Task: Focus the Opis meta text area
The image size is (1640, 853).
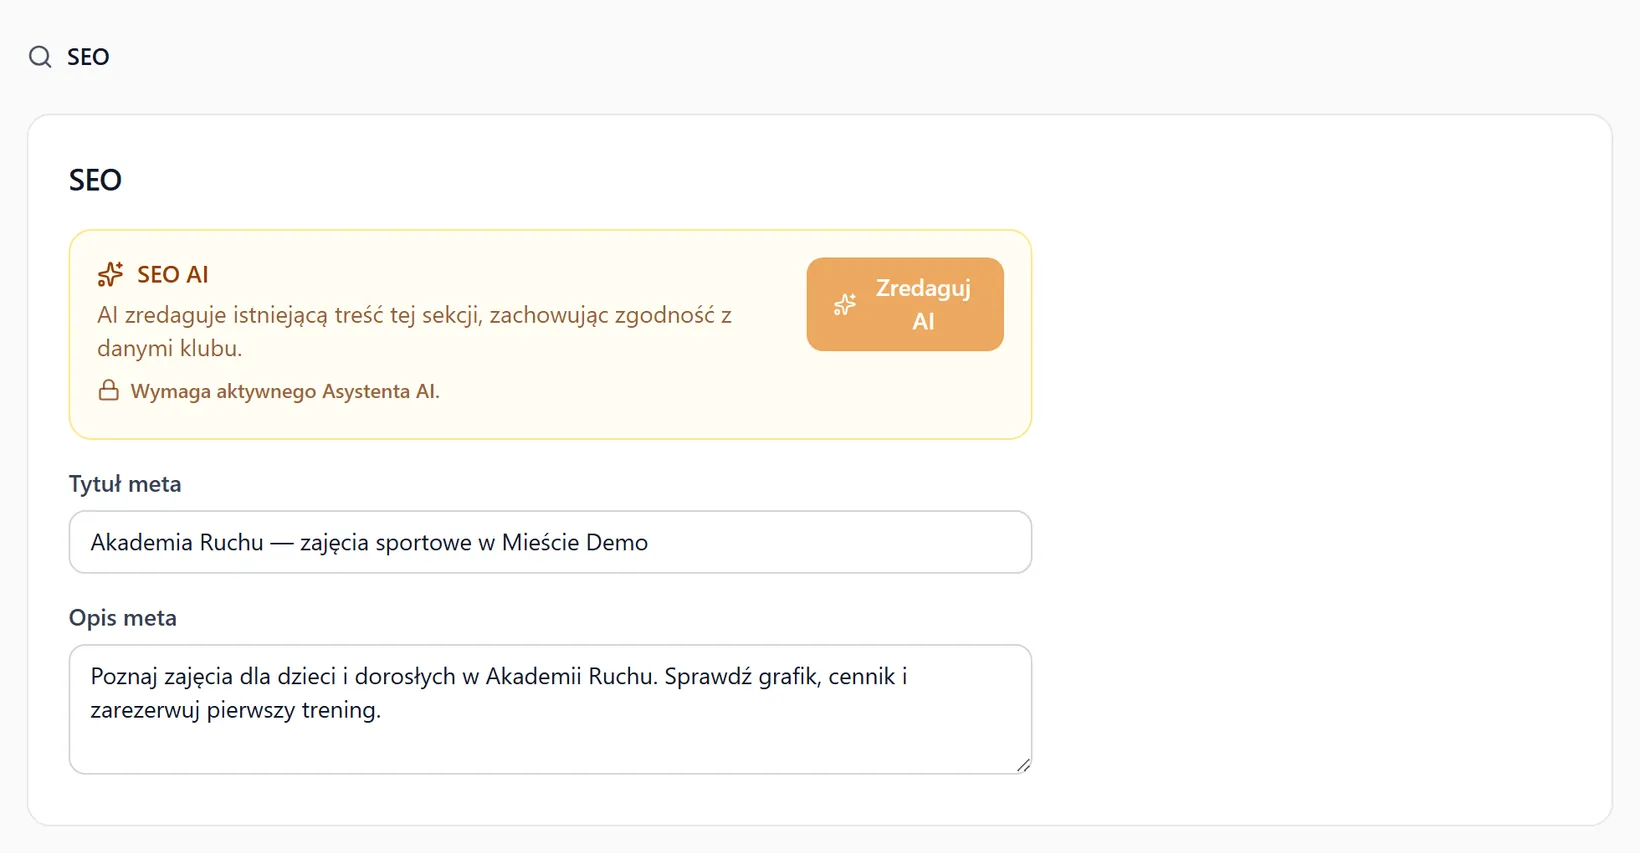Action: tap(550, 709)
